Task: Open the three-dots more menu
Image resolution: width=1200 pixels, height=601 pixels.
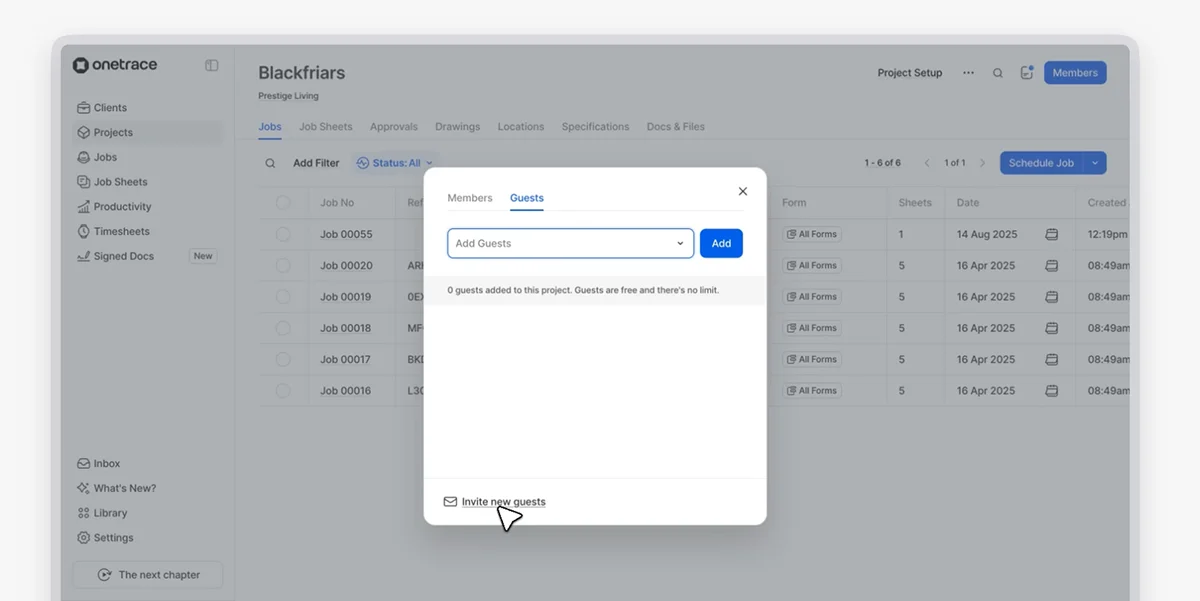Action: [x=968, y=73]
